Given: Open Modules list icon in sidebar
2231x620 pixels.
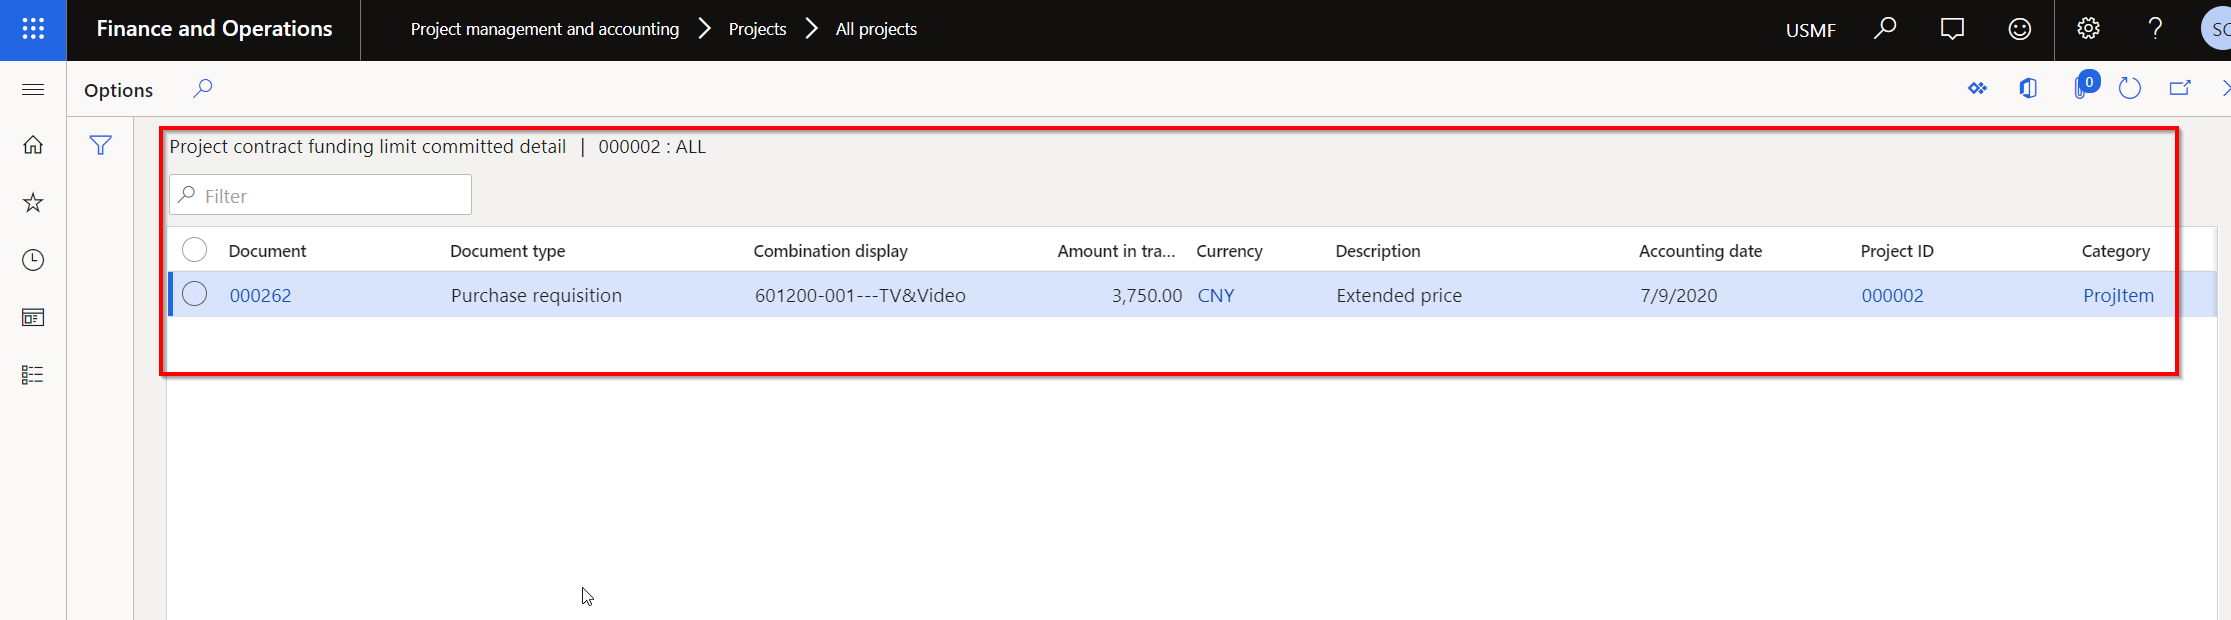Looking at the screenshot, I should click(33, 375).
